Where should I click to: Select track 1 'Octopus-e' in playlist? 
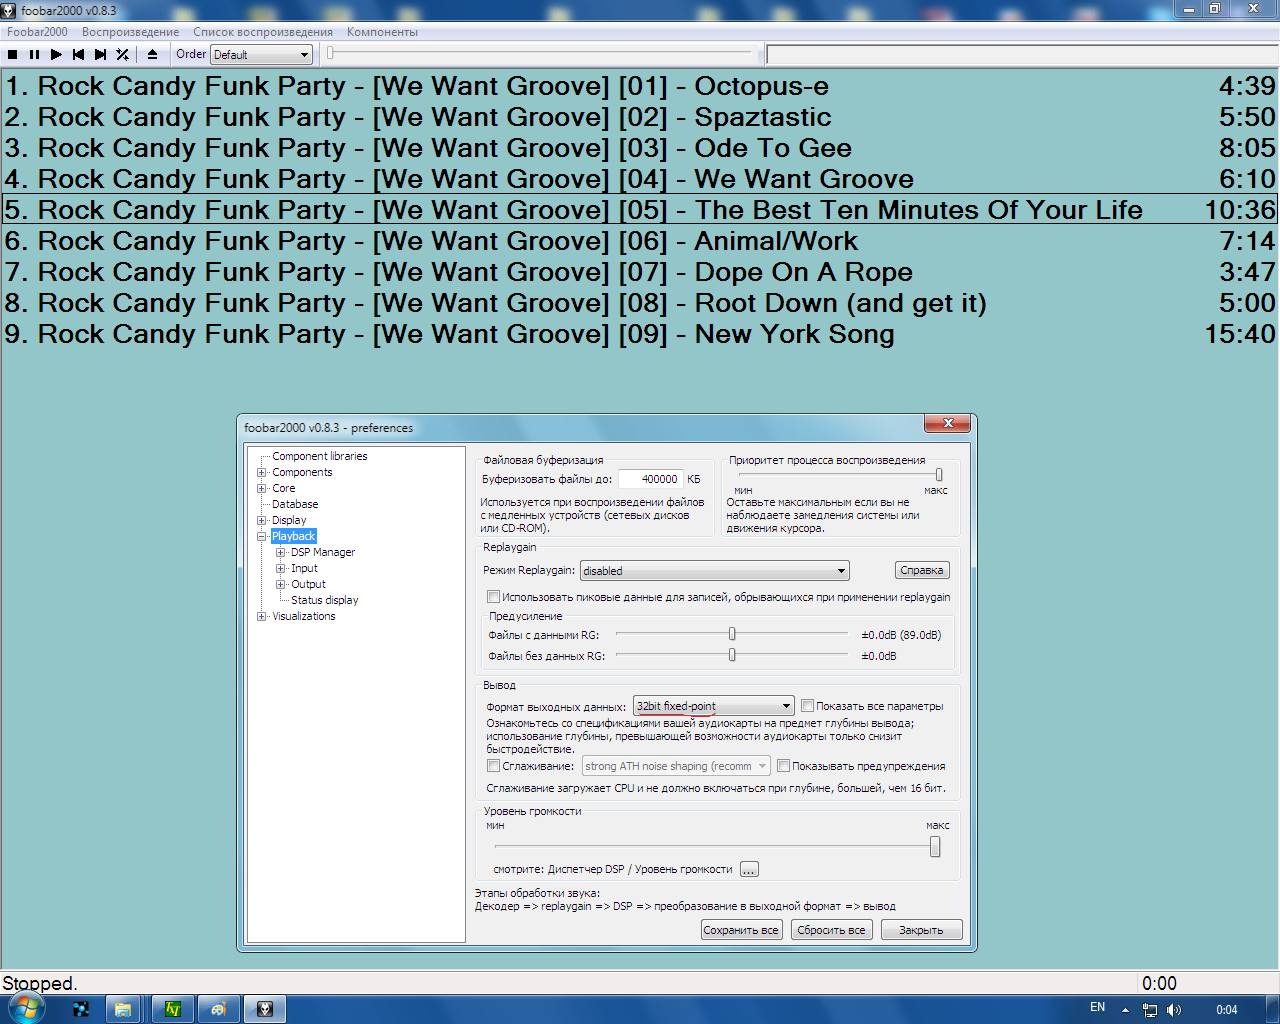coord(640,86)
